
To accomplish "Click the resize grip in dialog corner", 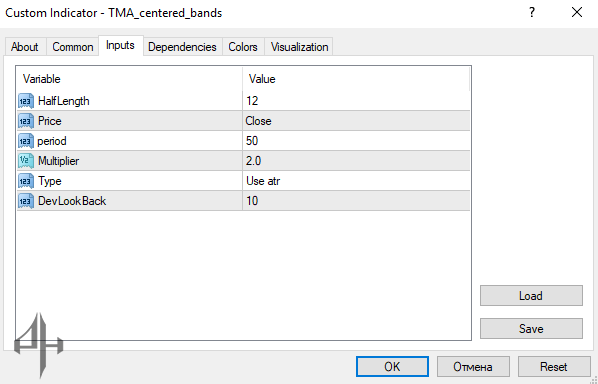I will coord(593,380).
